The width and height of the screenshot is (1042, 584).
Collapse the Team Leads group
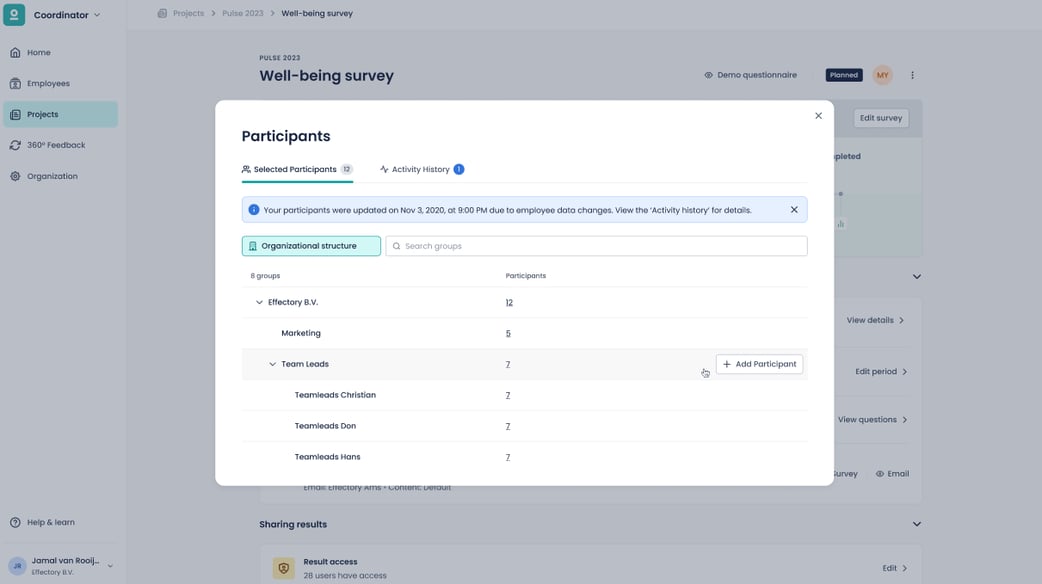click(x=272, y=364)
